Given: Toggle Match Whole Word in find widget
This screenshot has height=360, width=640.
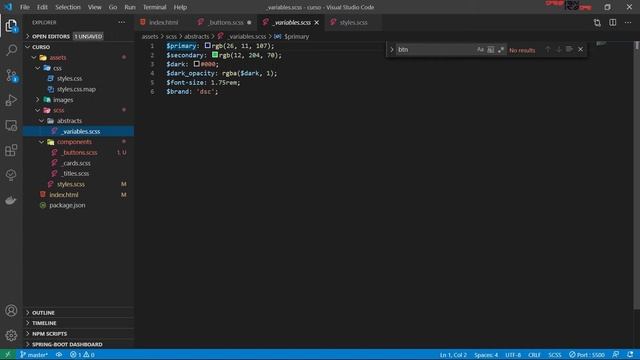Looking at the screenshot, I should (491, 50).
